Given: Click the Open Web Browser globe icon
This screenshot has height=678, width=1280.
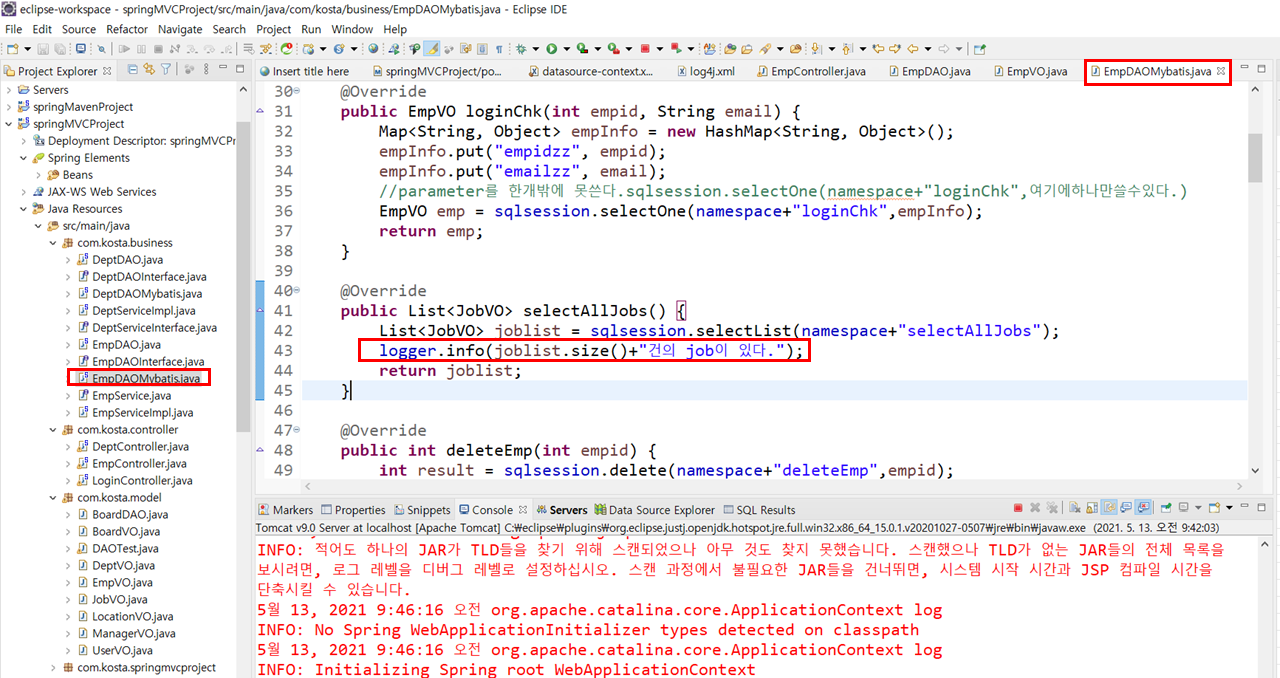Looking at the screenshot, I should [x=373, y=48].
